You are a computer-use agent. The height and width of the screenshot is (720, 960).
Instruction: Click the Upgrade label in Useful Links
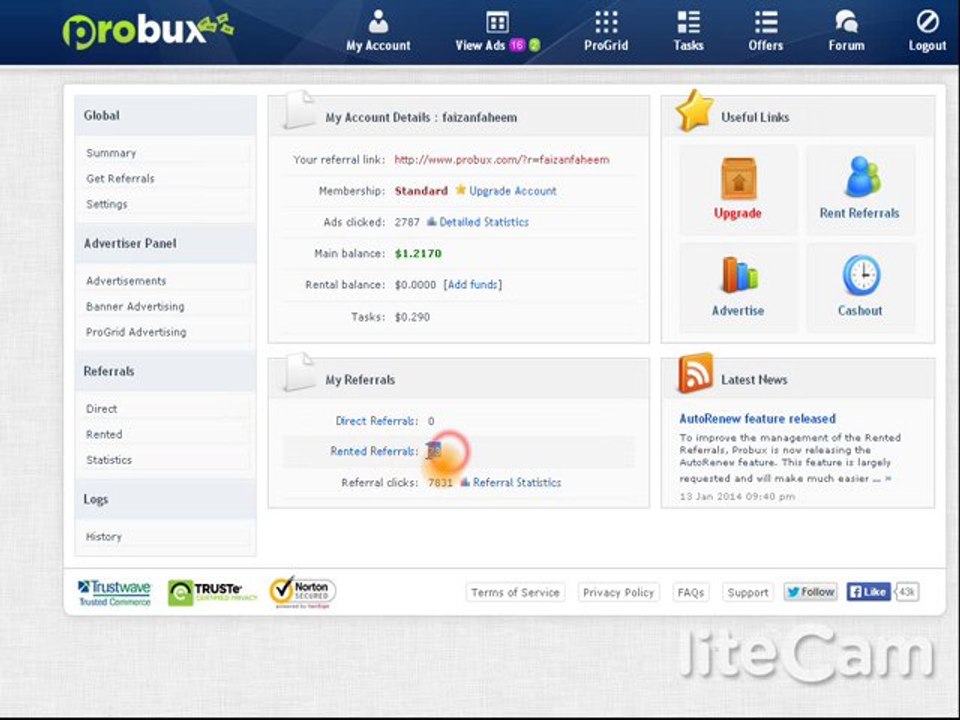[x=738, y=213]
